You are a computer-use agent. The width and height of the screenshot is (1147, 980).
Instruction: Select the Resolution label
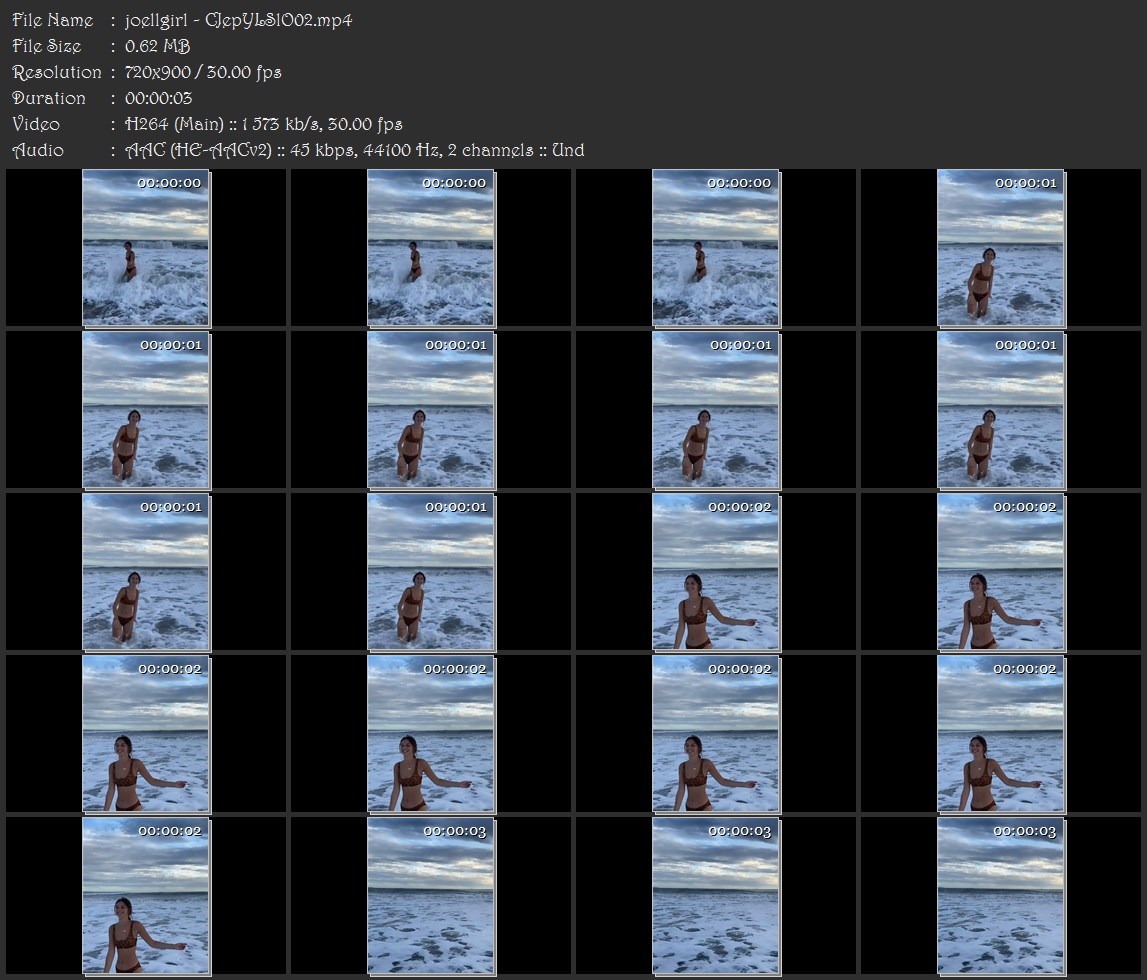point(57,72)
